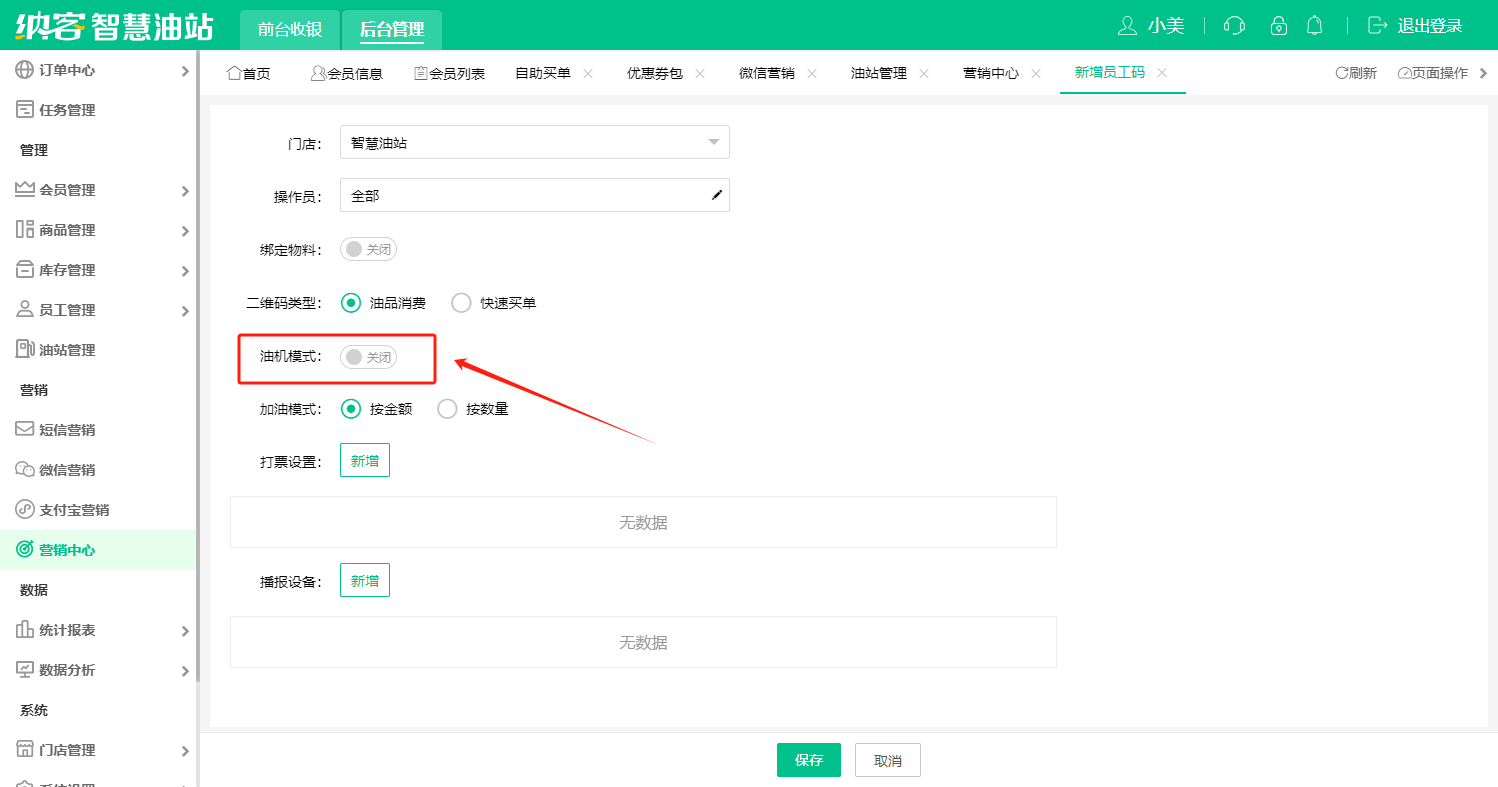Switch to the 优惠券包 tab
1498x787 pixels.
(654, 73)
